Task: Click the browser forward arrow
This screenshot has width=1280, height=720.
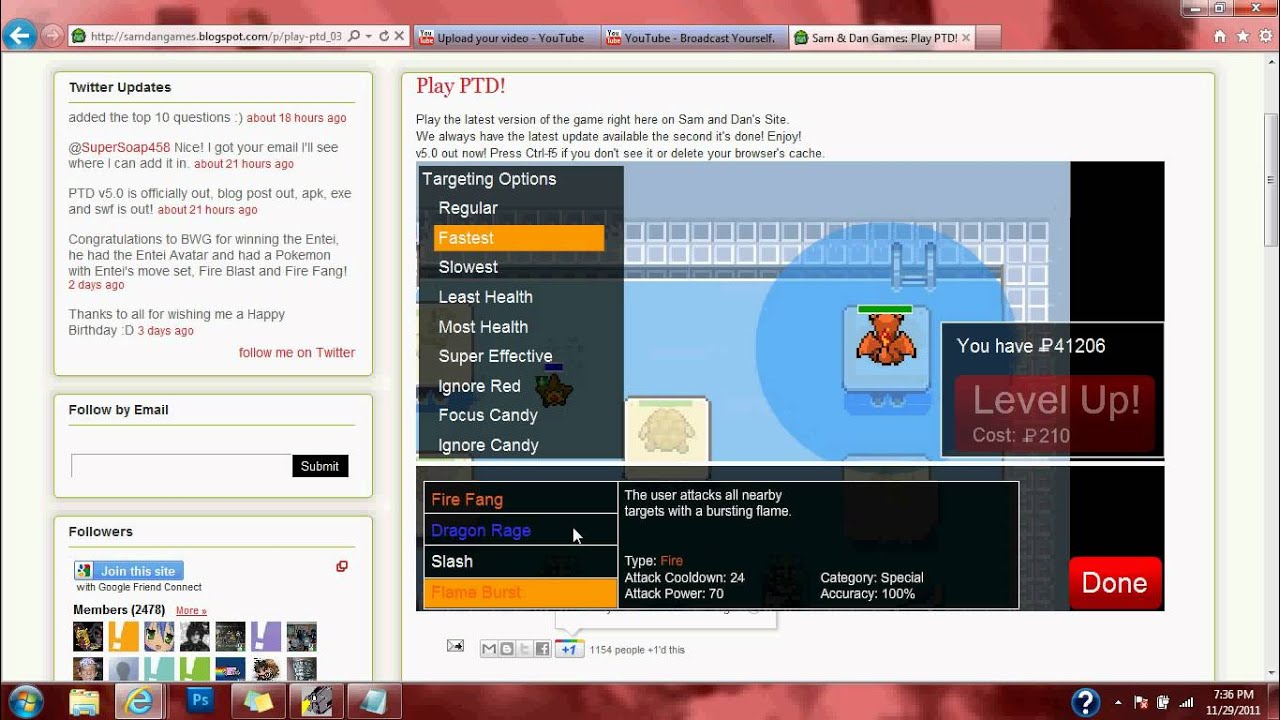Action: click(52, 37)
